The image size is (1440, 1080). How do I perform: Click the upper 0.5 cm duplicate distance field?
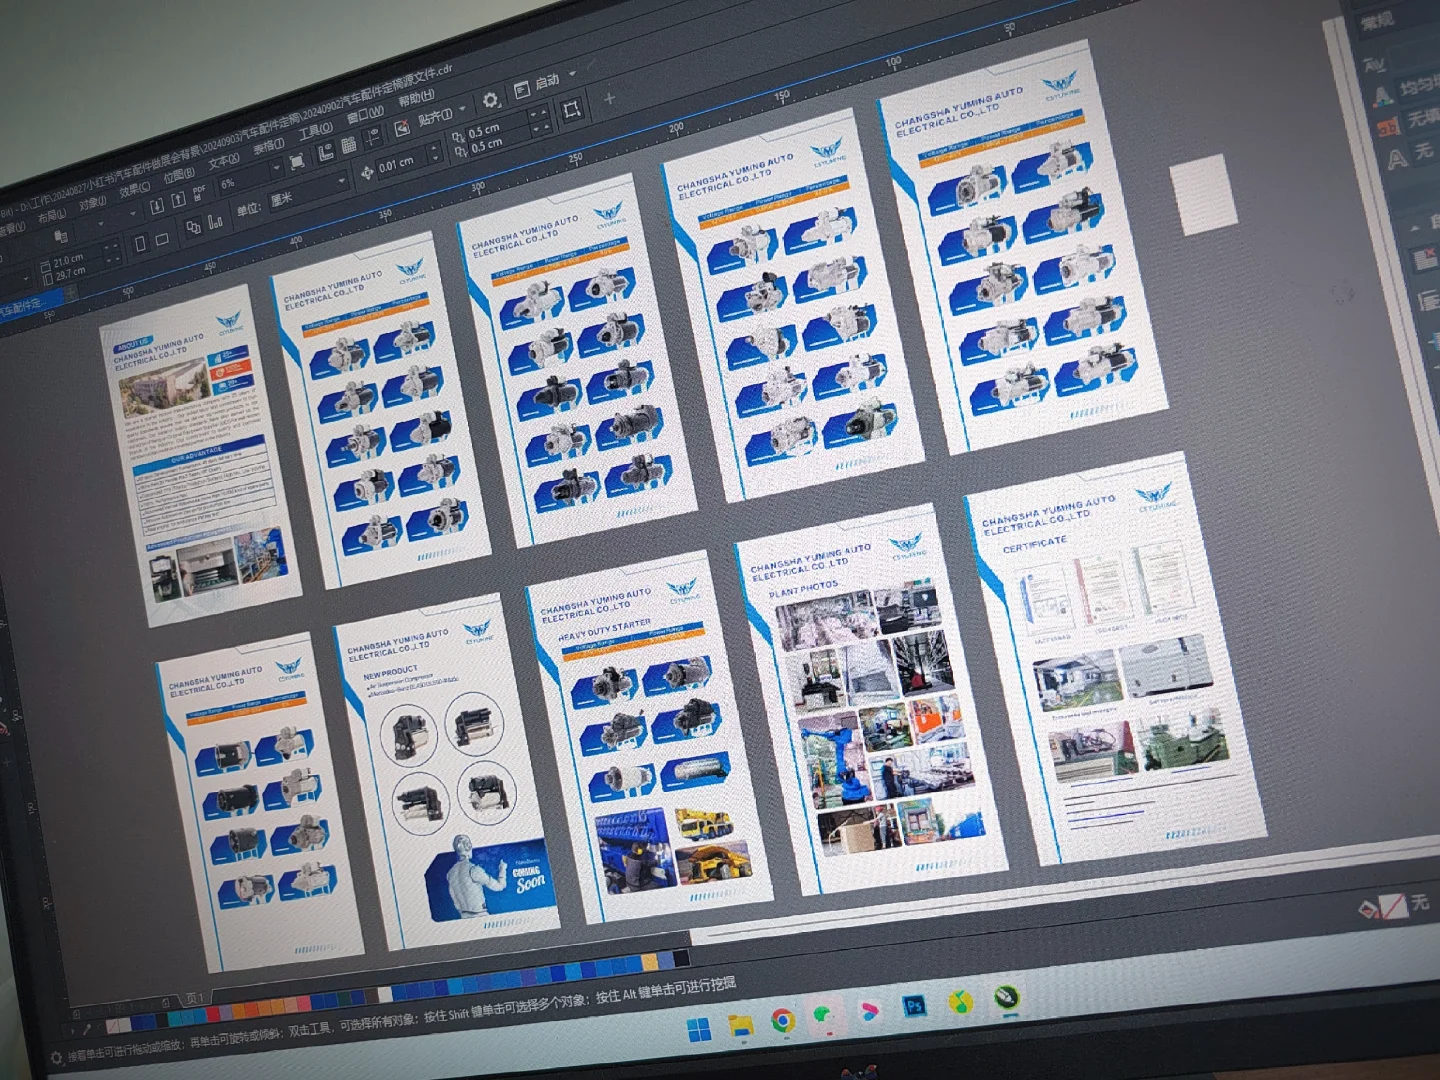click(496, 129)
